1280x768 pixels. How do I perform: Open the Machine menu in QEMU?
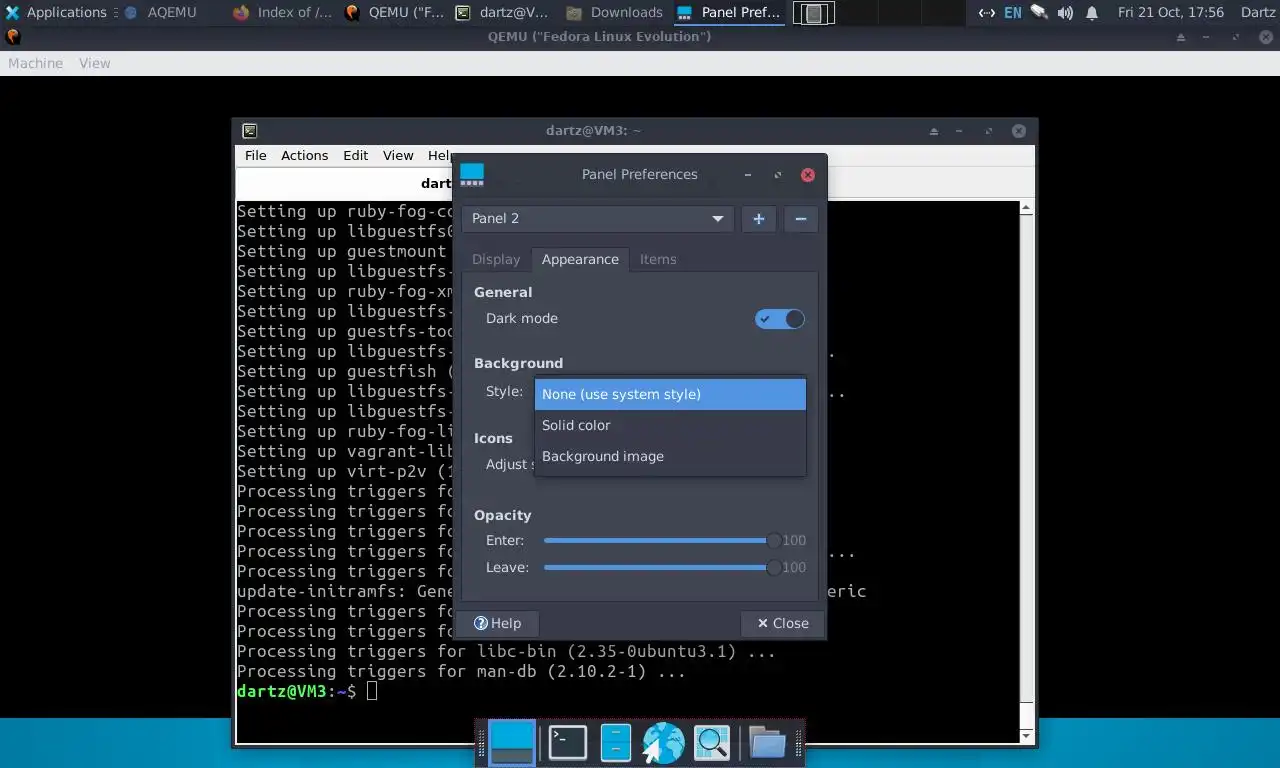(x=35, y=63)
